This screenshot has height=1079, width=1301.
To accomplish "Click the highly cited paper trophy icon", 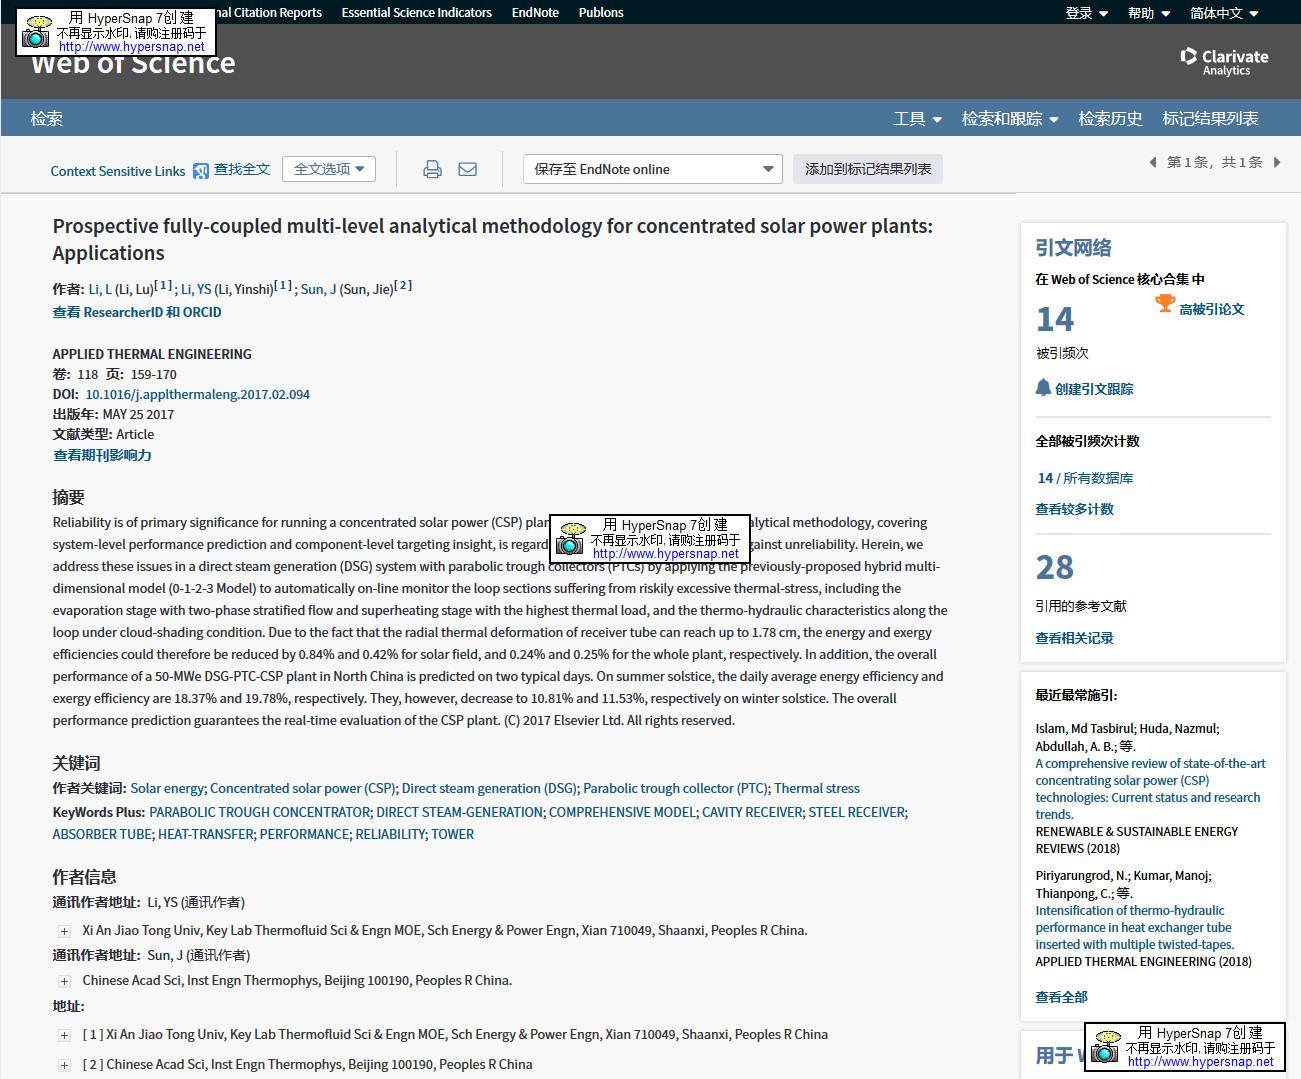I will 1165,303.
